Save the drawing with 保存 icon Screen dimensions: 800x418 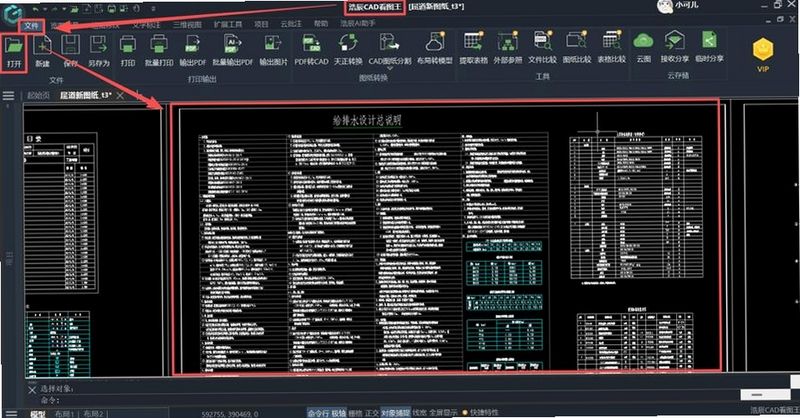pos(70,53)
